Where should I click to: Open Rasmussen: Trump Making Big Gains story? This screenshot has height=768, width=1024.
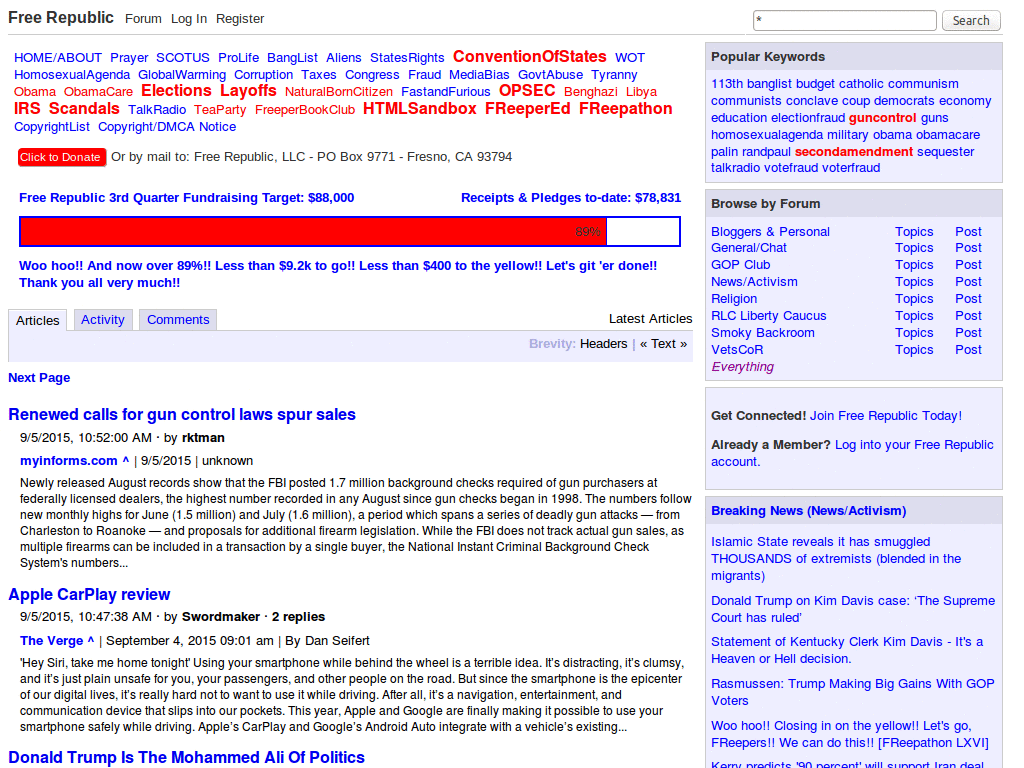tap(853, 692)
